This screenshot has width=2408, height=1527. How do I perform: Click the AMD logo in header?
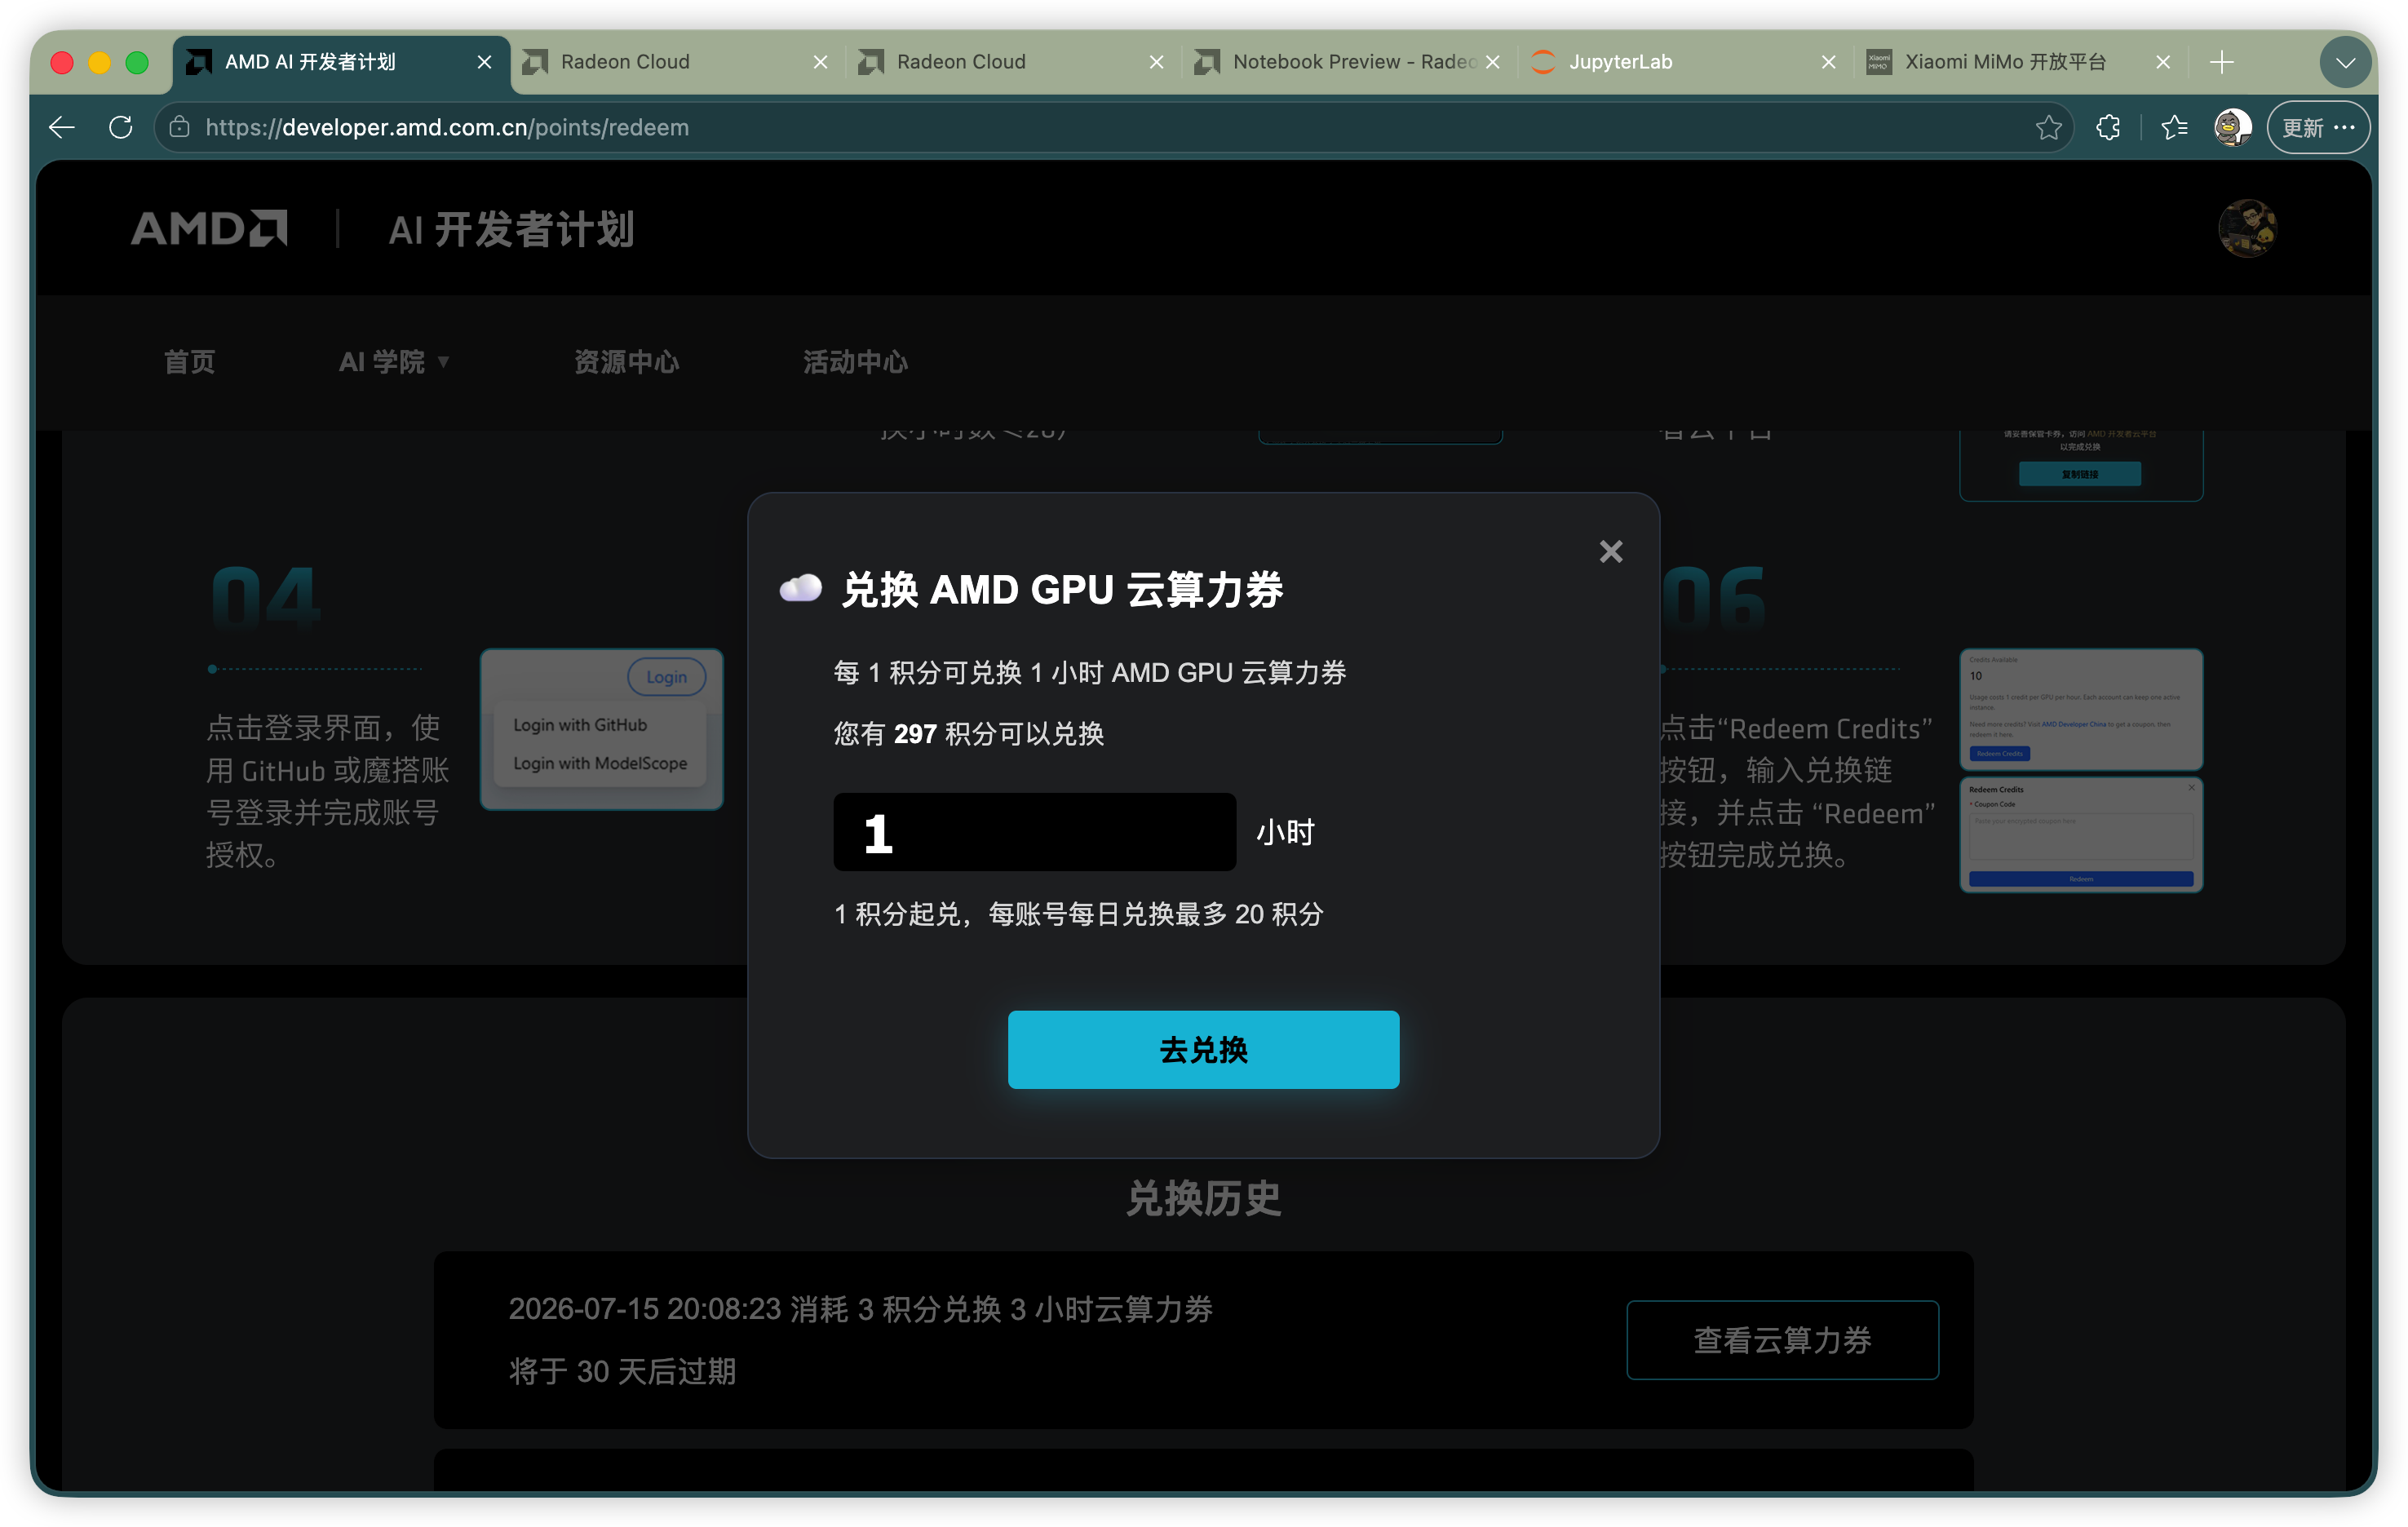[209, 228]
